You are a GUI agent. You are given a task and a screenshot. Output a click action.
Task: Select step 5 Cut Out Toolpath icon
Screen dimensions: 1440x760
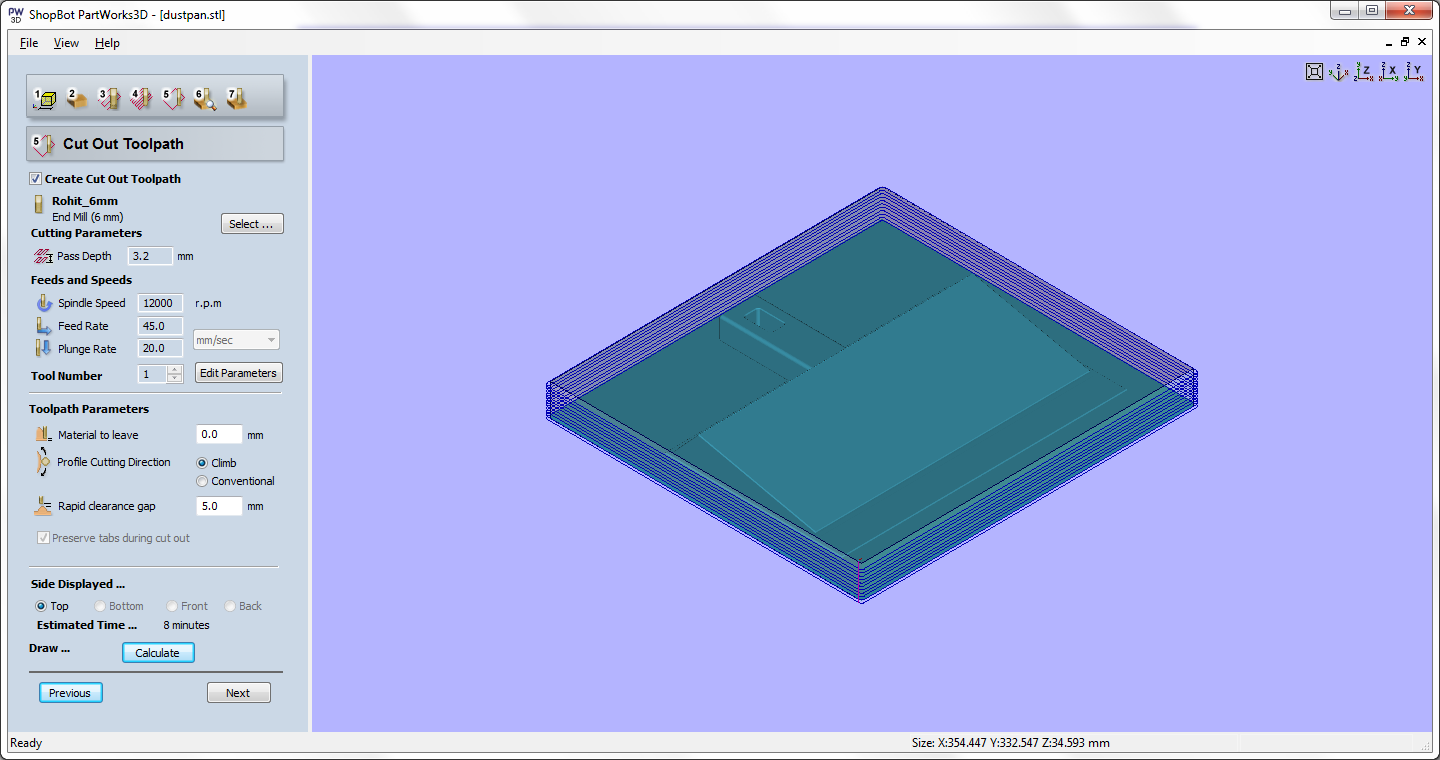point(173,98)
